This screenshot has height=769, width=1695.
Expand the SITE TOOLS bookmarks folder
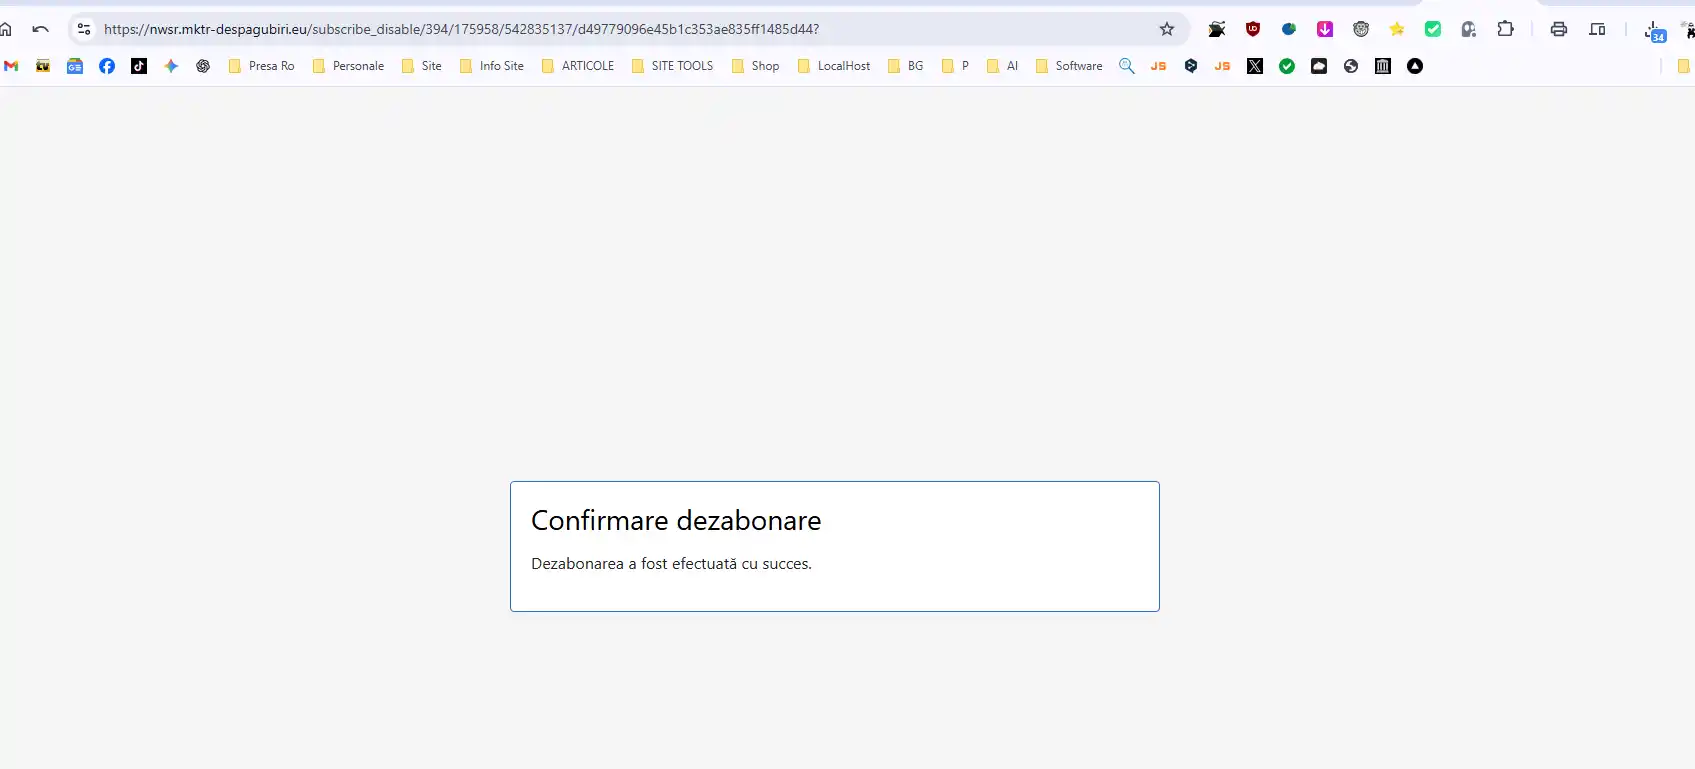[x=672, y=66]
